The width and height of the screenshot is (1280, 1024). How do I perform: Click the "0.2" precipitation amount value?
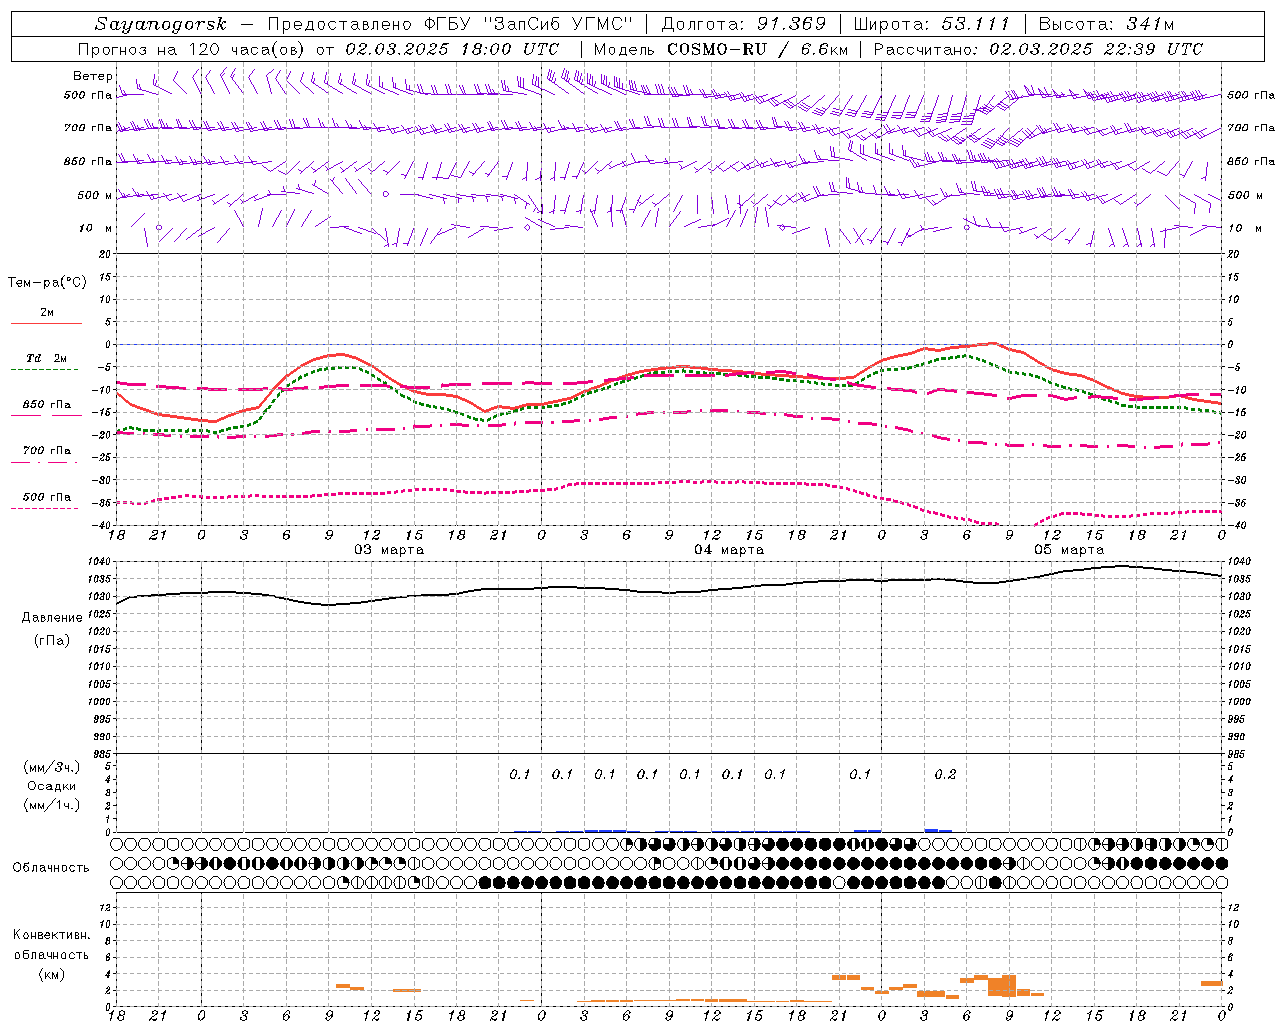(945, 774)
